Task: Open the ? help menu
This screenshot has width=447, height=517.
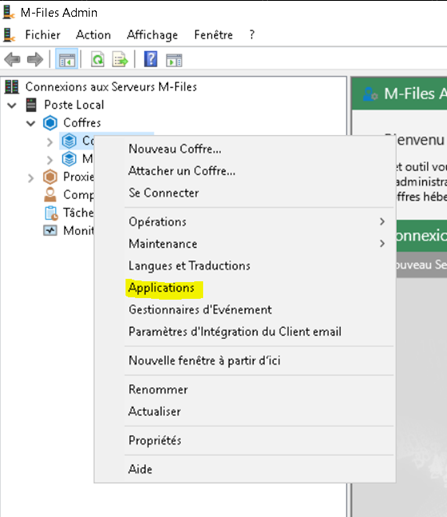Action: [x=252, y=35]
